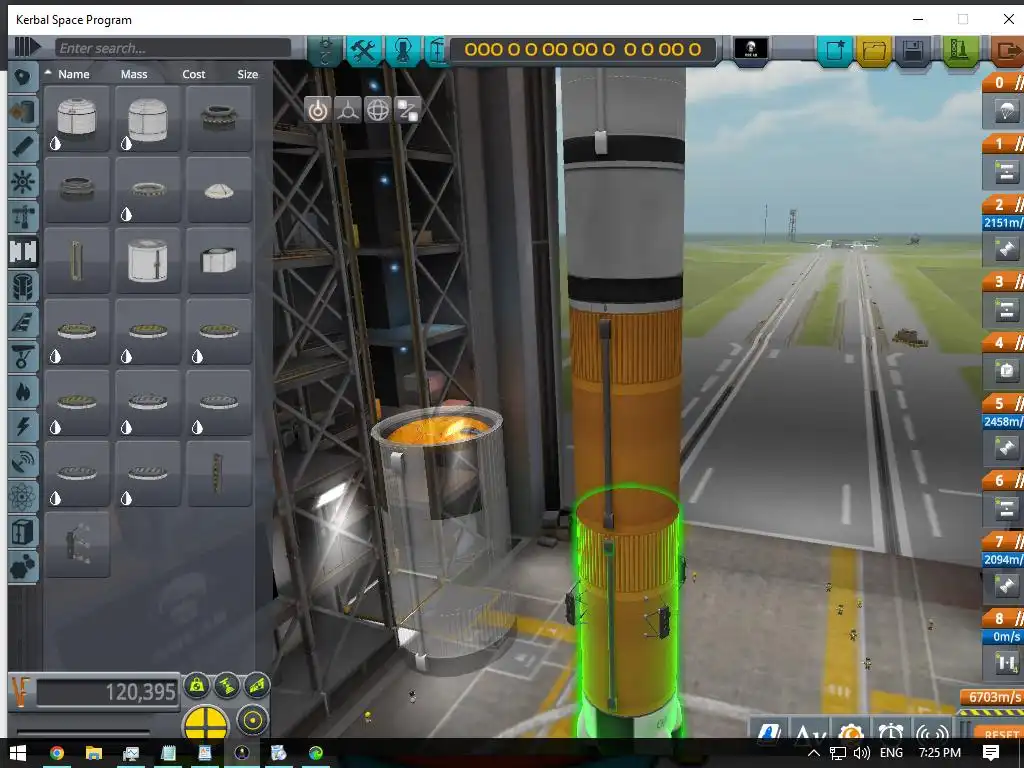
Task: Expand stage 5 delta-v 2458m/s readout
Action: coord(1003,422)
